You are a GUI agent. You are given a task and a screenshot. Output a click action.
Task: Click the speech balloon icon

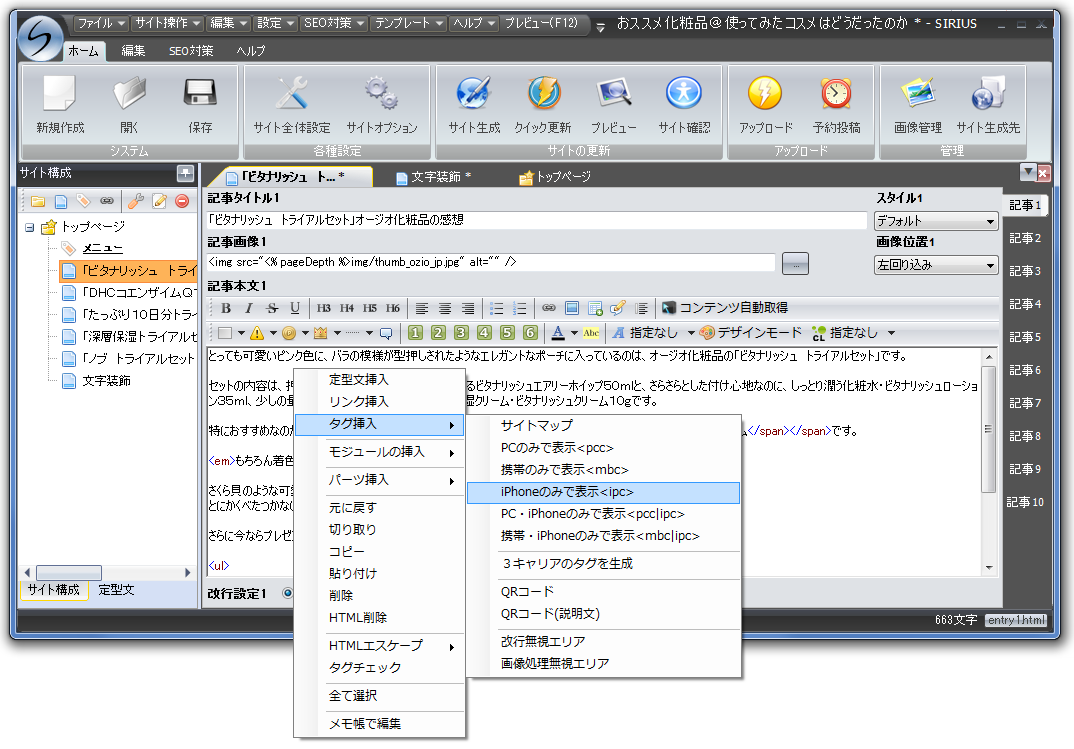coord(386,333)
